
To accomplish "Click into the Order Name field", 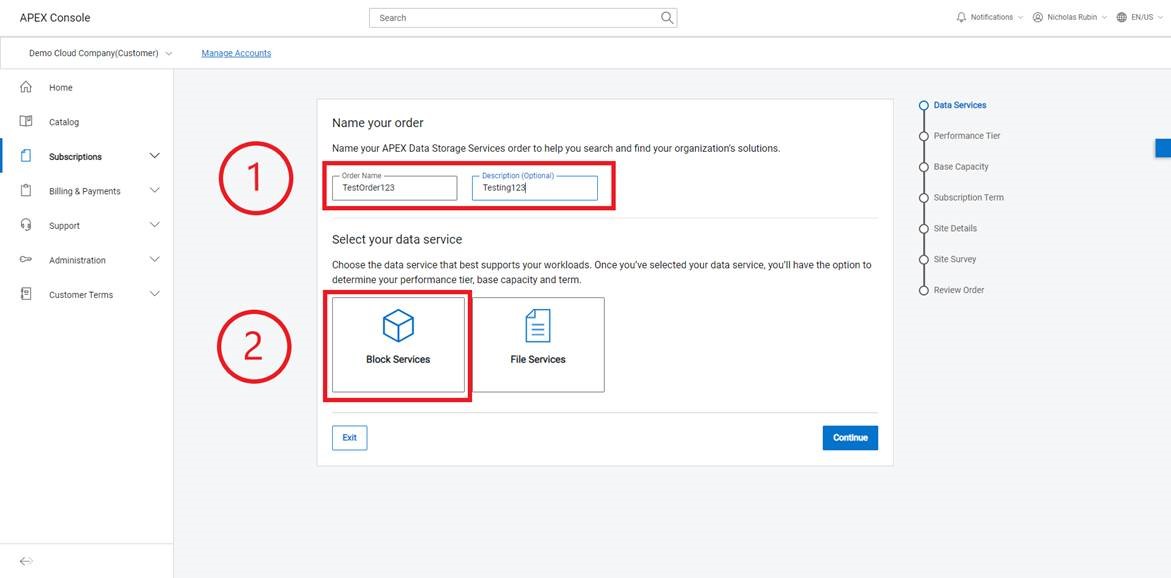I will [395, 188].
